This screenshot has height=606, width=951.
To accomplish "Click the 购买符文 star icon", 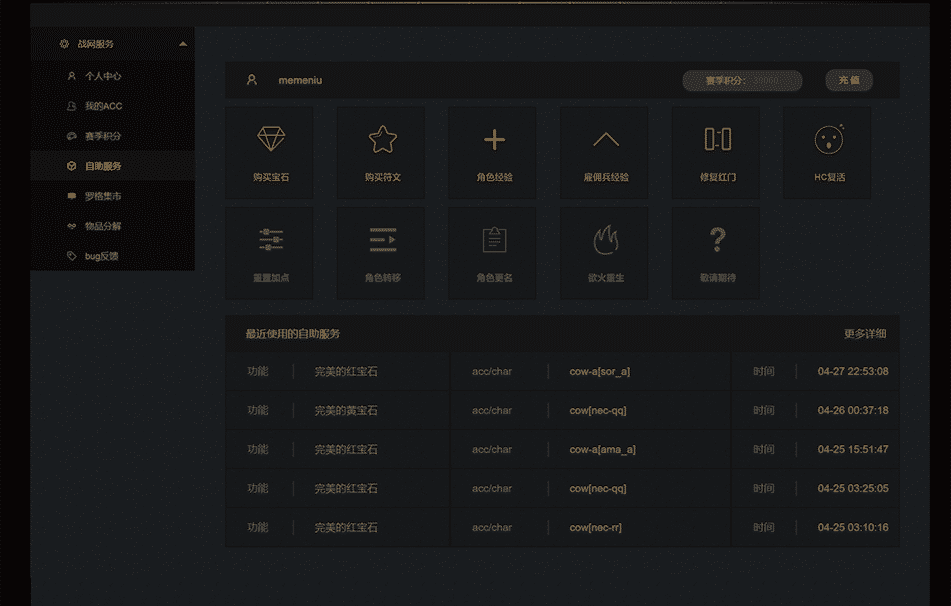I will [382, 140].
